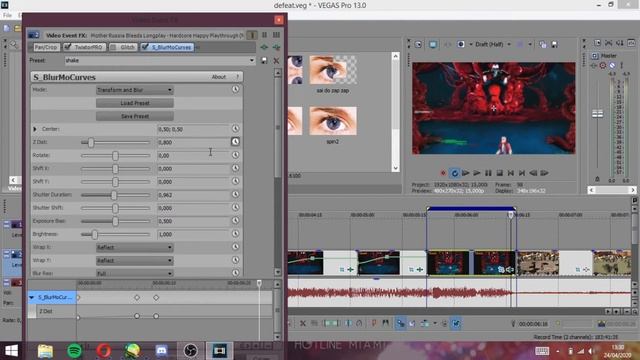Screen dimensions: 640x360
Task: Click the sai do zap zap thumbnail
Action: tap(333, 70)
